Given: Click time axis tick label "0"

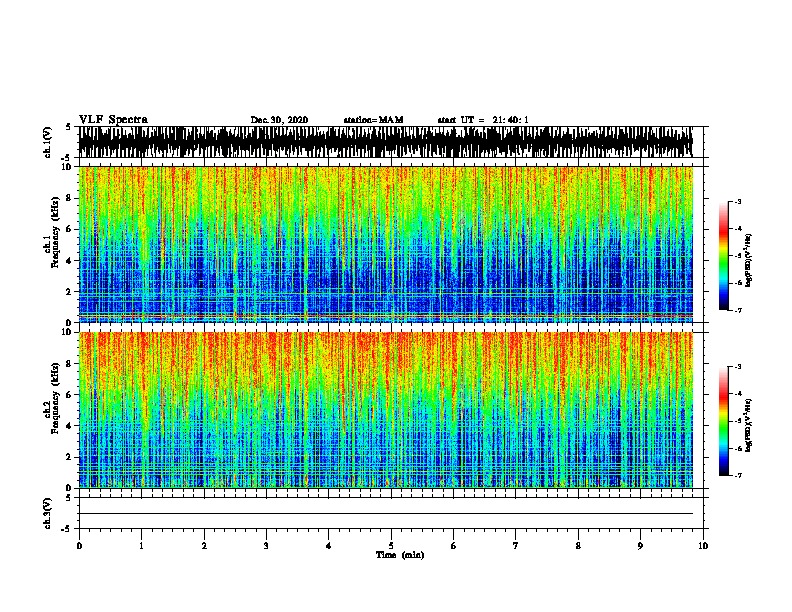Looking at the screenshot, I should (79, 546).
